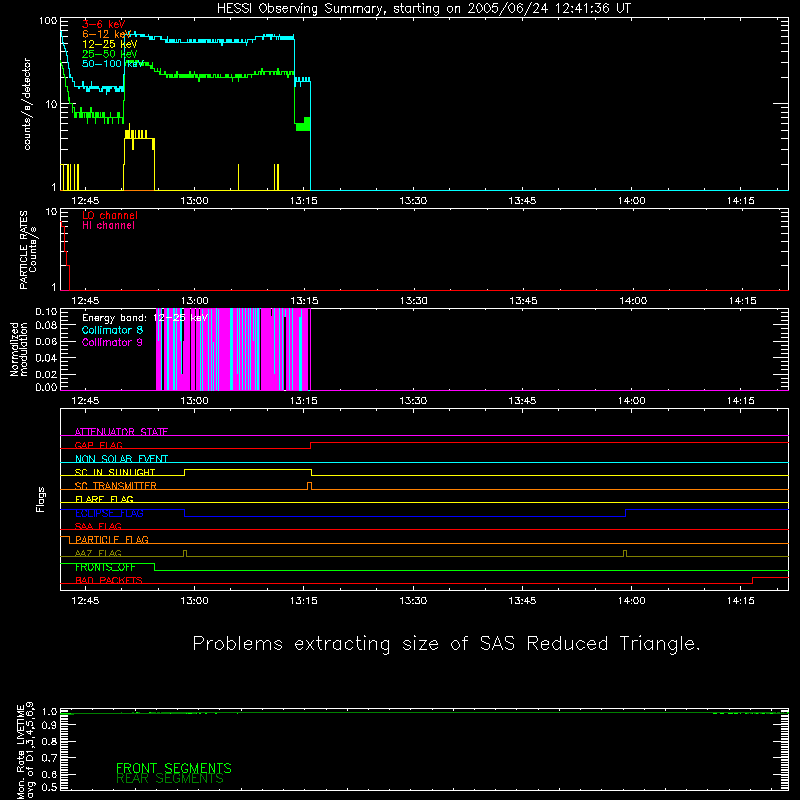Select the SC_IN_SUNLIGHT flag label
800x800 pixels.
pos(115,472)
